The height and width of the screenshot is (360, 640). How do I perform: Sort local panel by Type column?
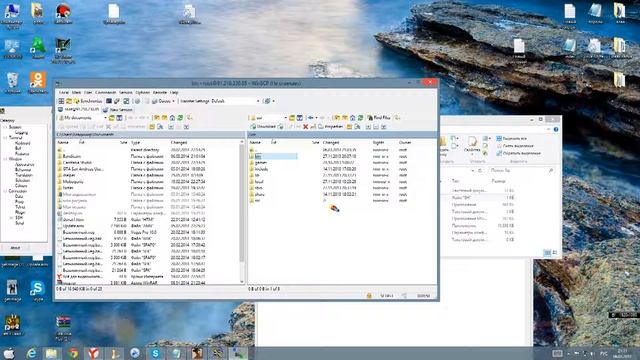pos(136,142)
